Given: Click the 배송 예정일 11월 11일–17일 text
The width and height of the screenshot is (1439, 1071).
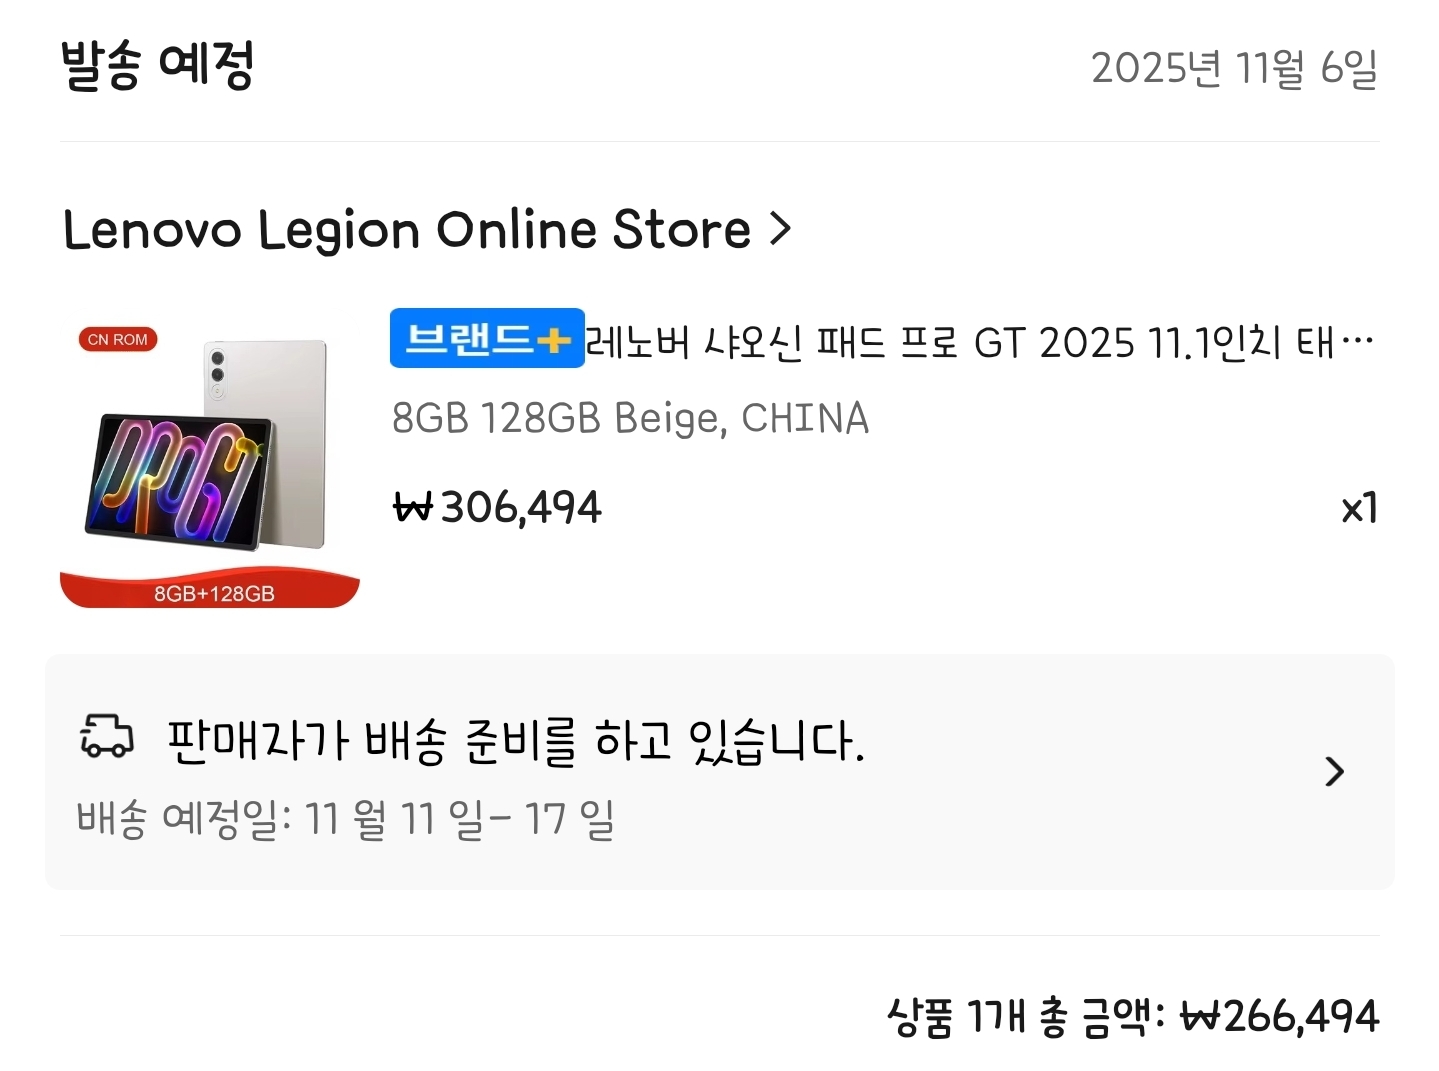Looking at the screenshot, I should click(346, 819).
